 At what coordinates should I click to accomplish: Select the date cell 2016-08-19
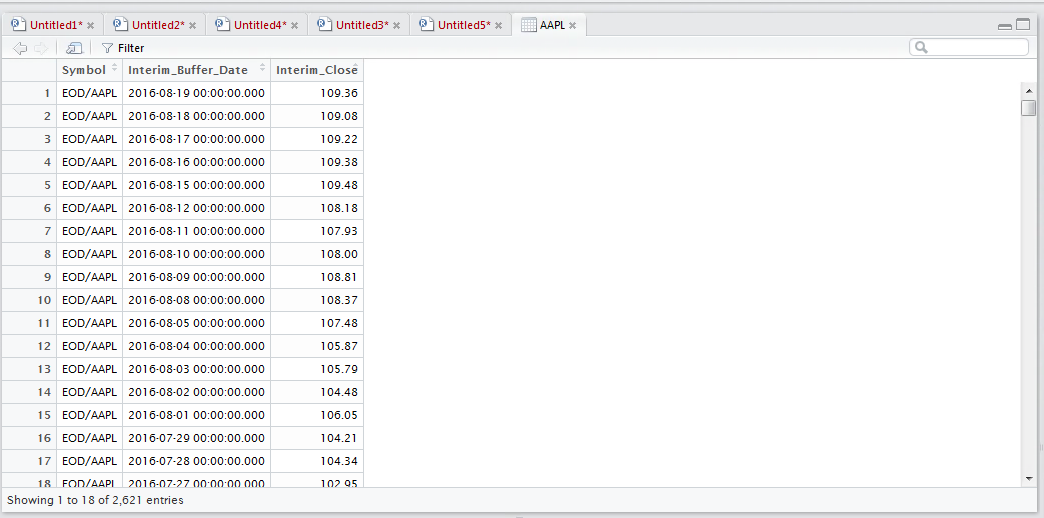point(196,93)
